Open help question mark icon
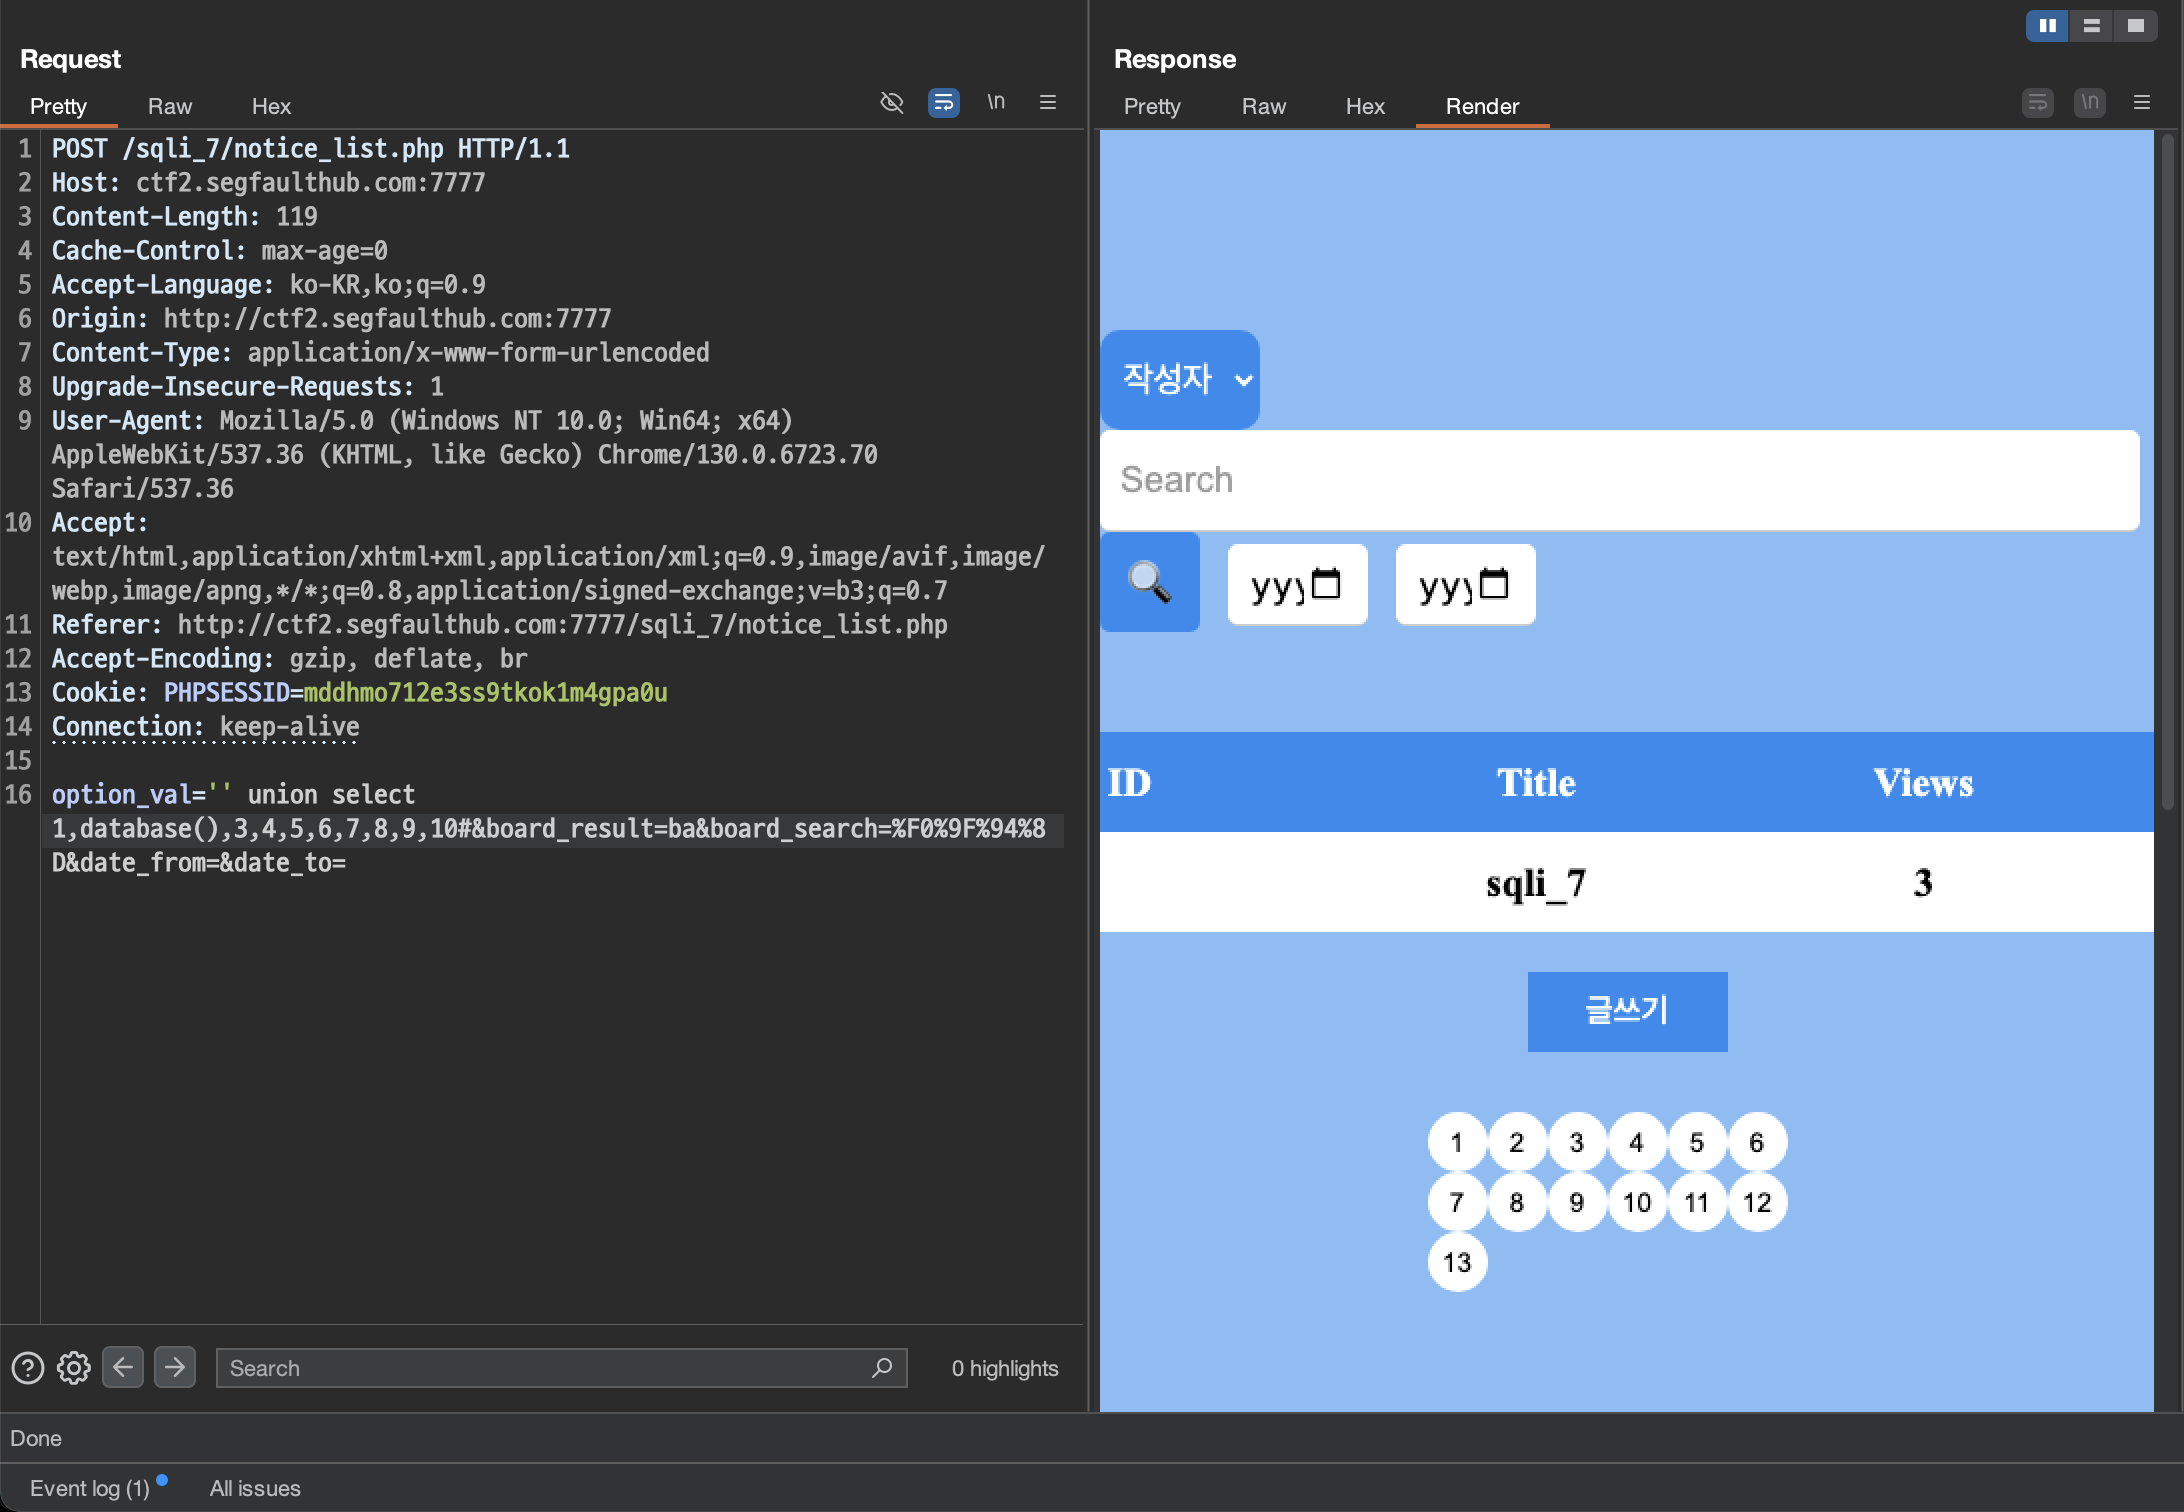This screenshot has width=2184, height=1512. 28,1367
